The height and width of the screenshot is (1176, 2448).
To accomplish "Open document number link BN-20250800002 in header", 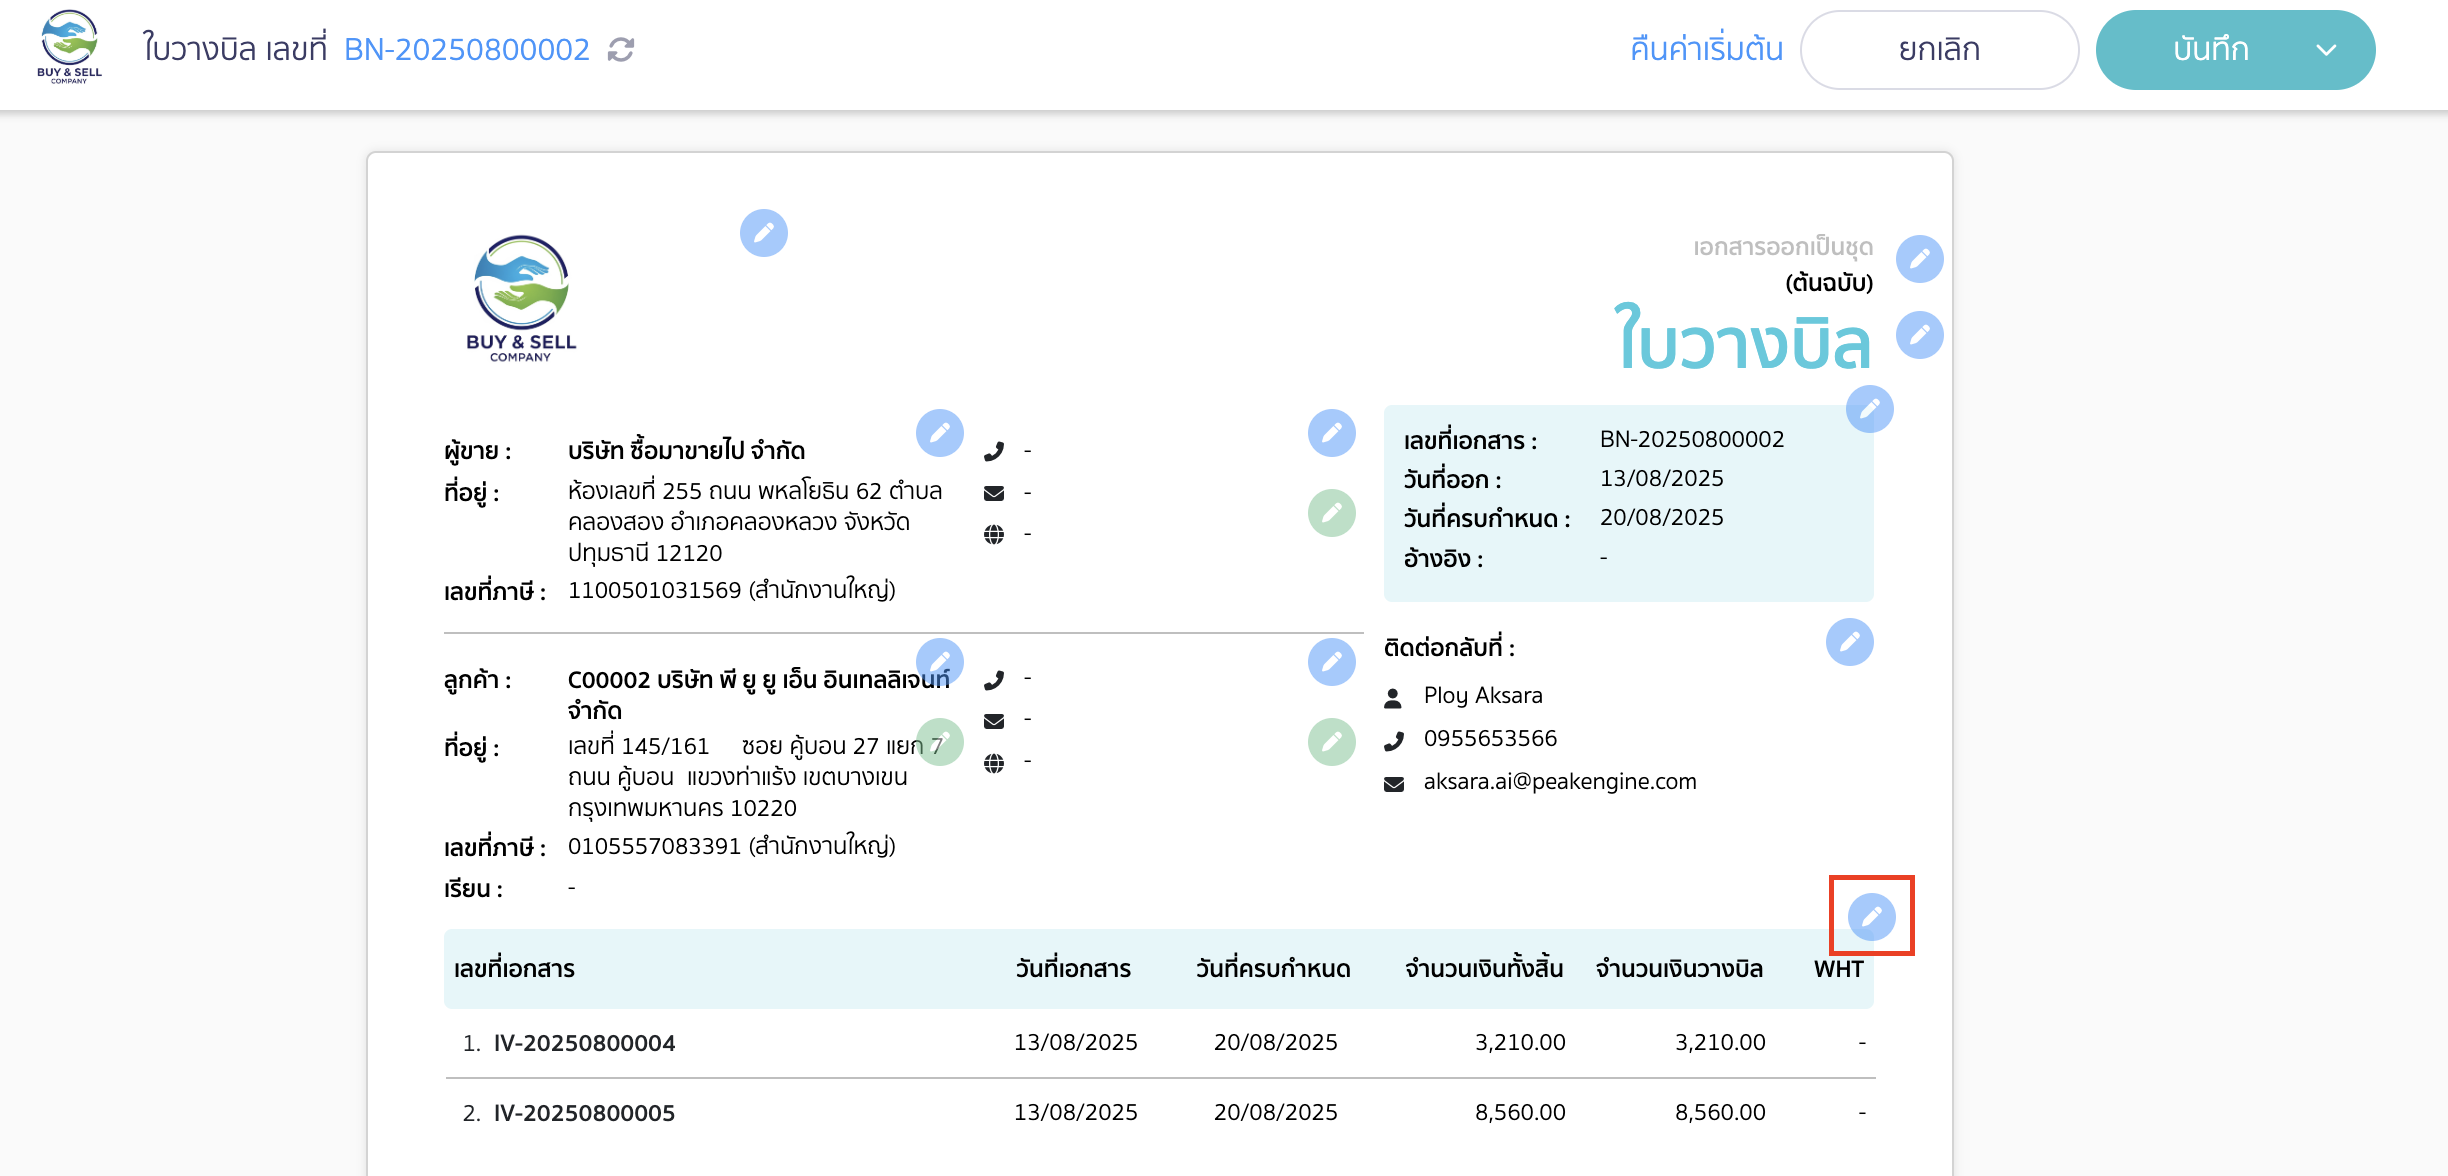I will click(467, 49).
